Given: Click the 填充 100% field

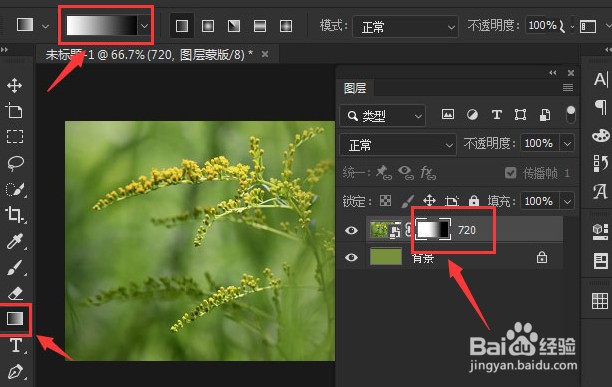Looking at the screenshot, I should 539,201.
